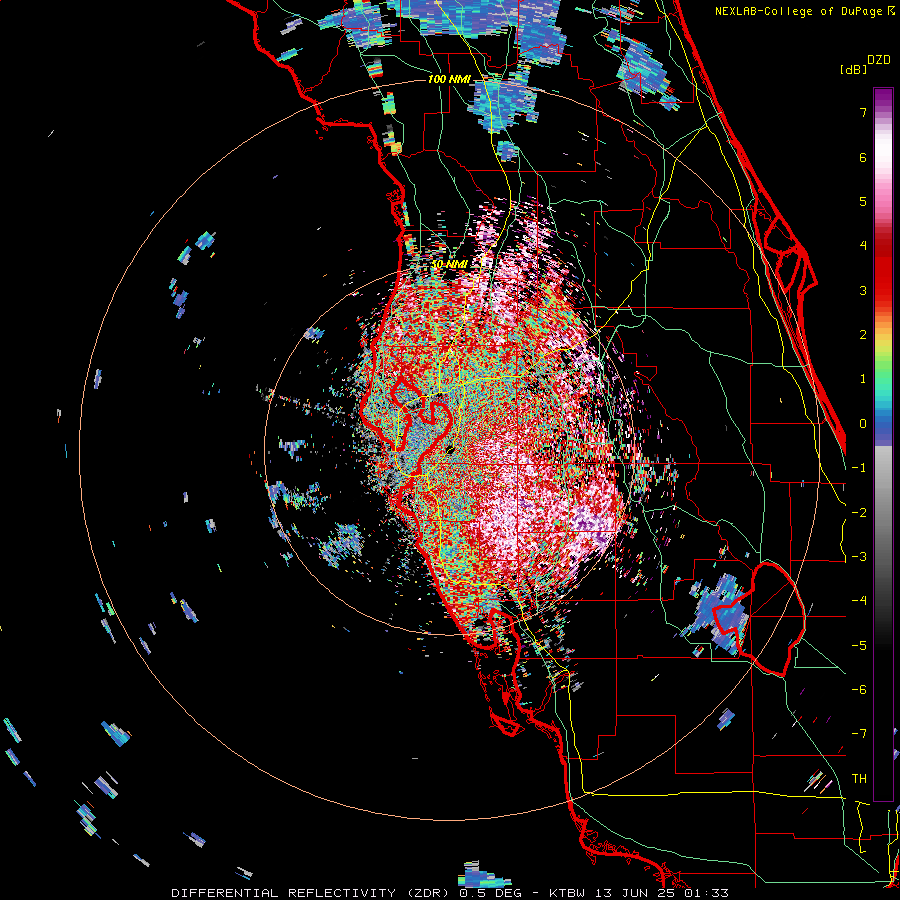Click the -6 value on the color scale
The width and height of the screenshot is (900, 900).
point(859,690)
